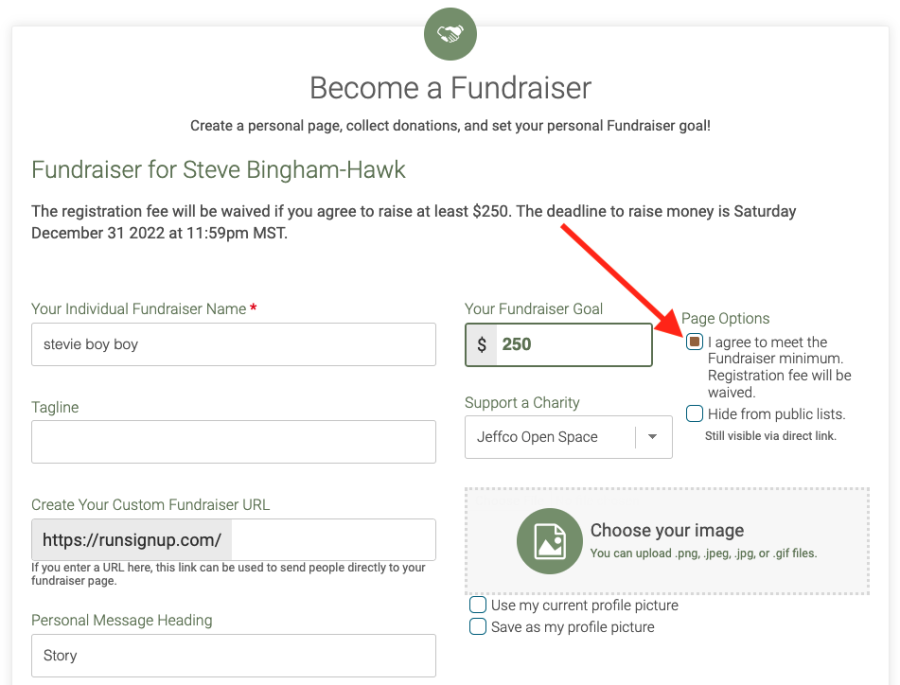Click the https://runsignup.com/ URL prefix
The height and width of the screenshot is (685, 900).
tap(132, 540)
